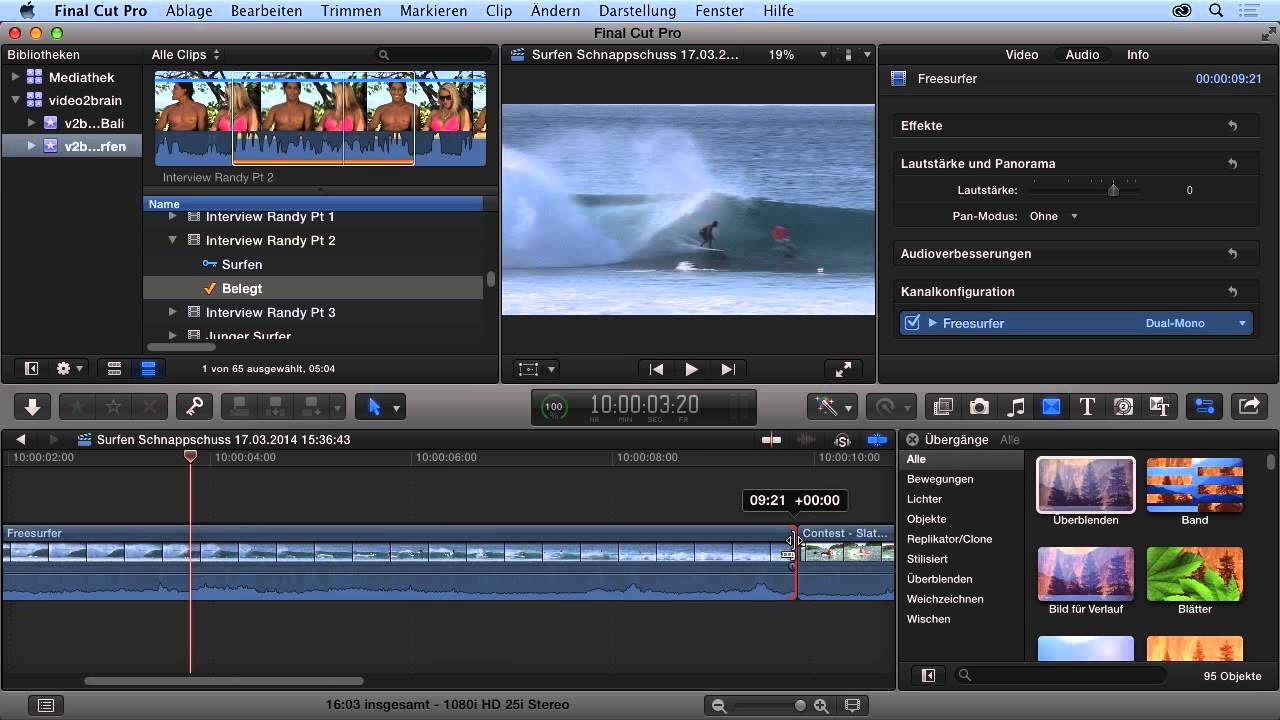
Task: Open the retime speedometer menu
Action: [890, 407]
